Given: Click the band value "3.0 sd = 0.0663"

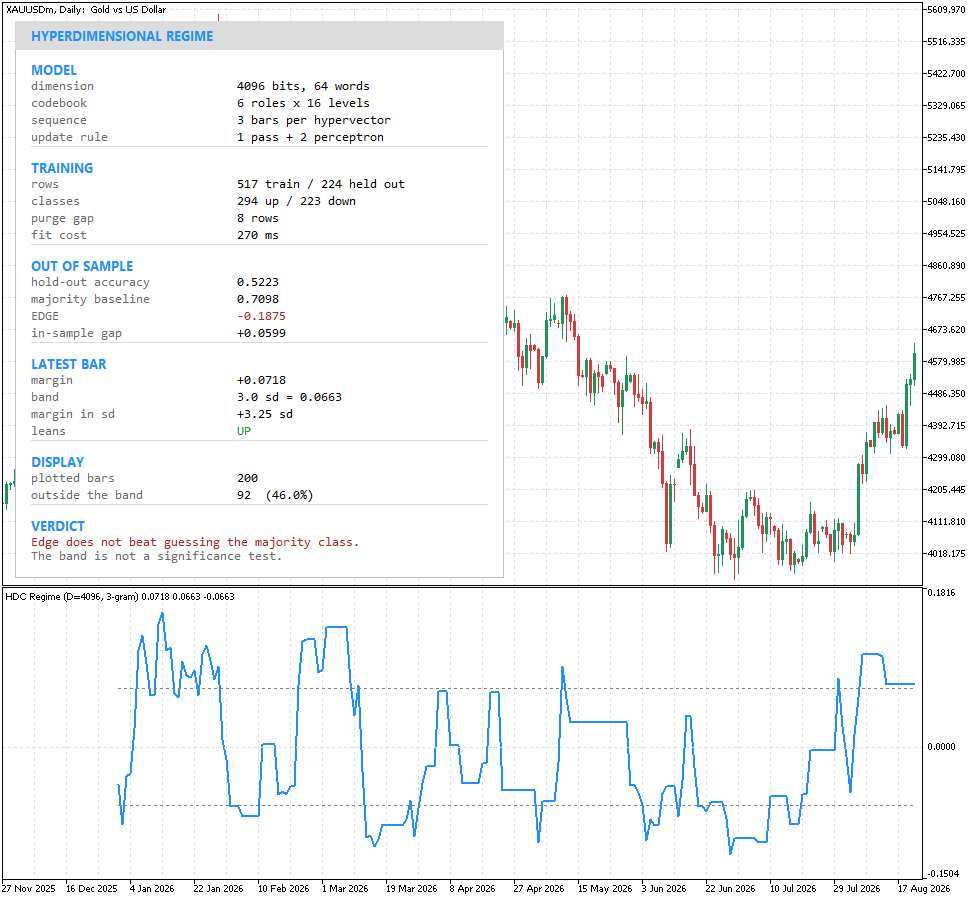Looking at the screenshot, I should (x=289, y=398).
